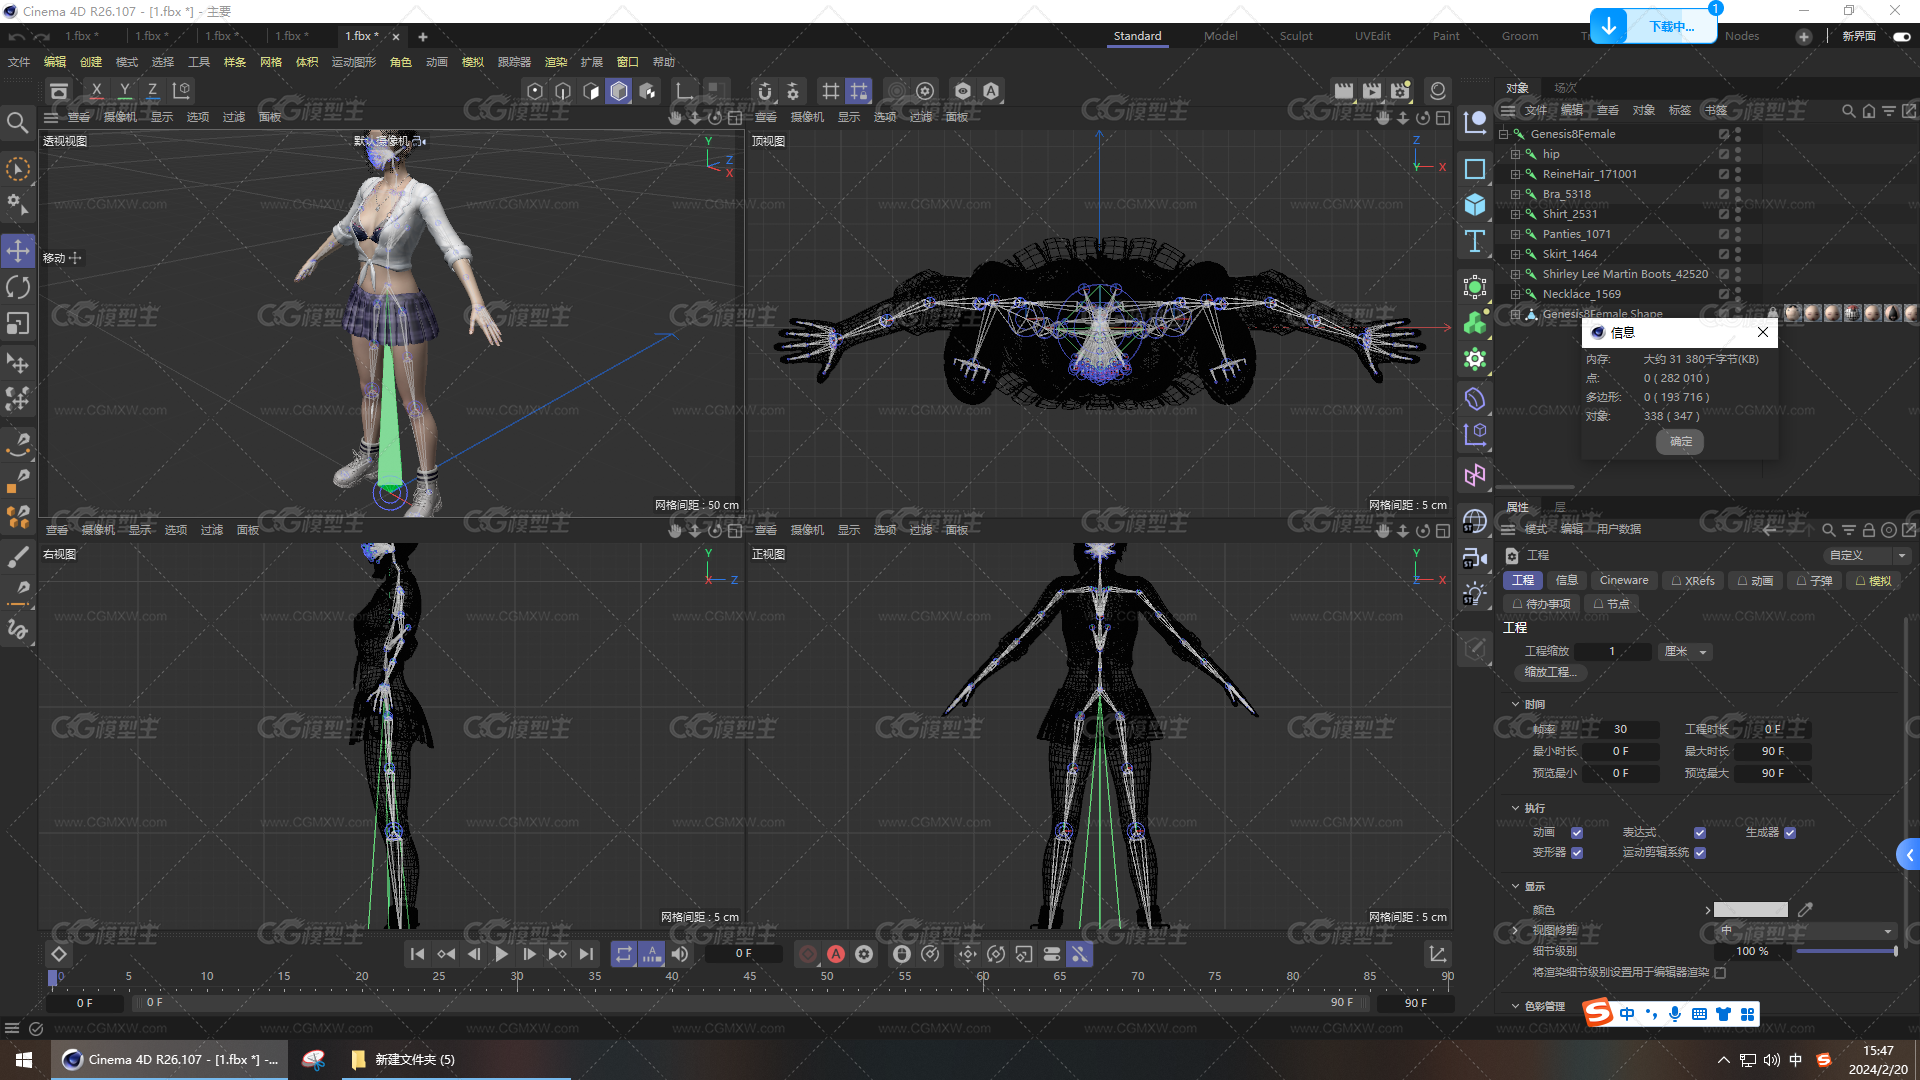Click the red Autokey A icon
Viewport: 1920px width, 1080px height.
[x=836, y=954]
